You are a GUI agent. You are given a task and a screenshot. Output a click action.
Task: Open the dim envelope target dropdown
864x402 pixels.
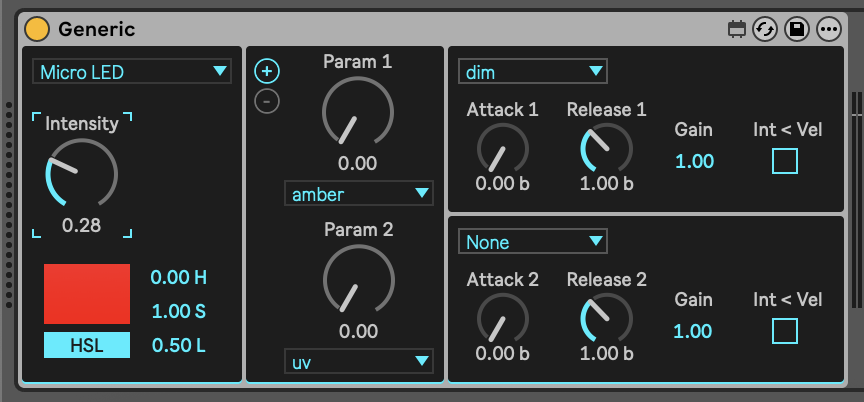pos(532,71)
